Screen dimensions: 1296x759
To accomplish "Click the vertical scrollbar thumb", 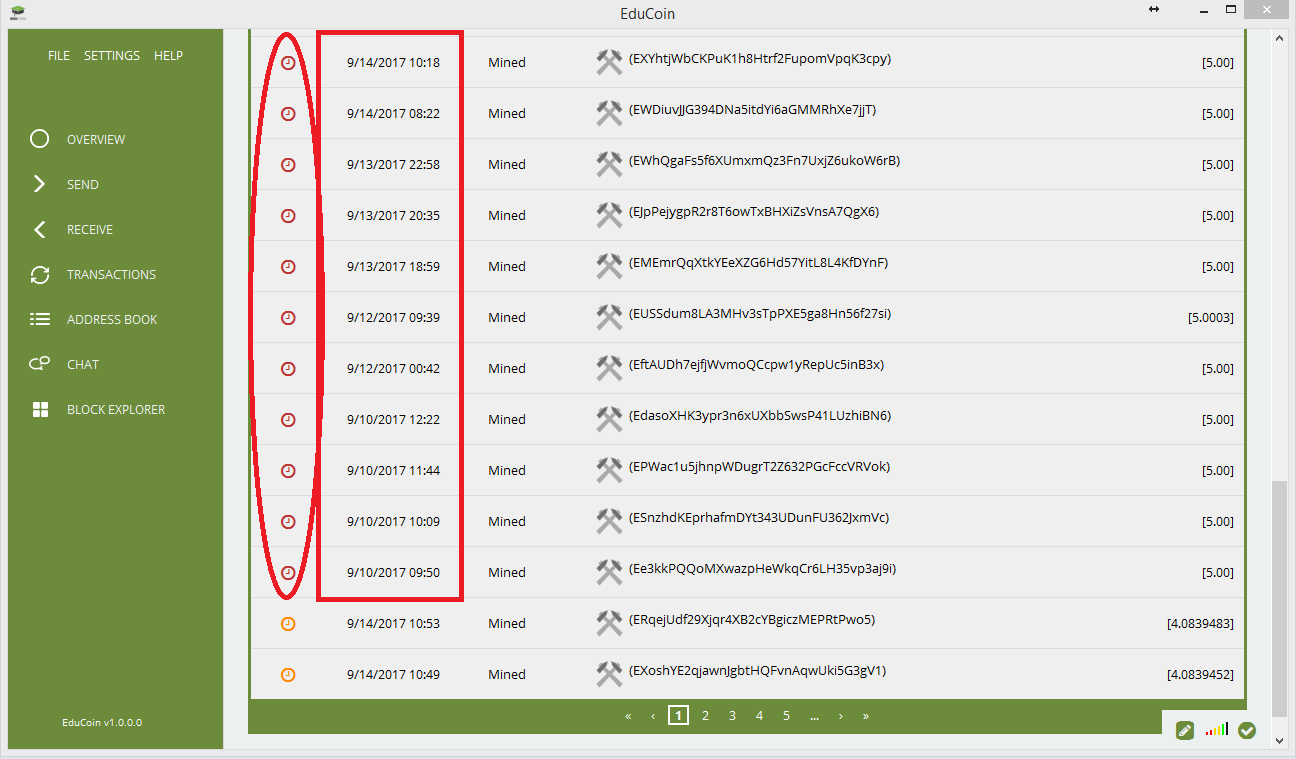I will click(x=1279, y=597).
